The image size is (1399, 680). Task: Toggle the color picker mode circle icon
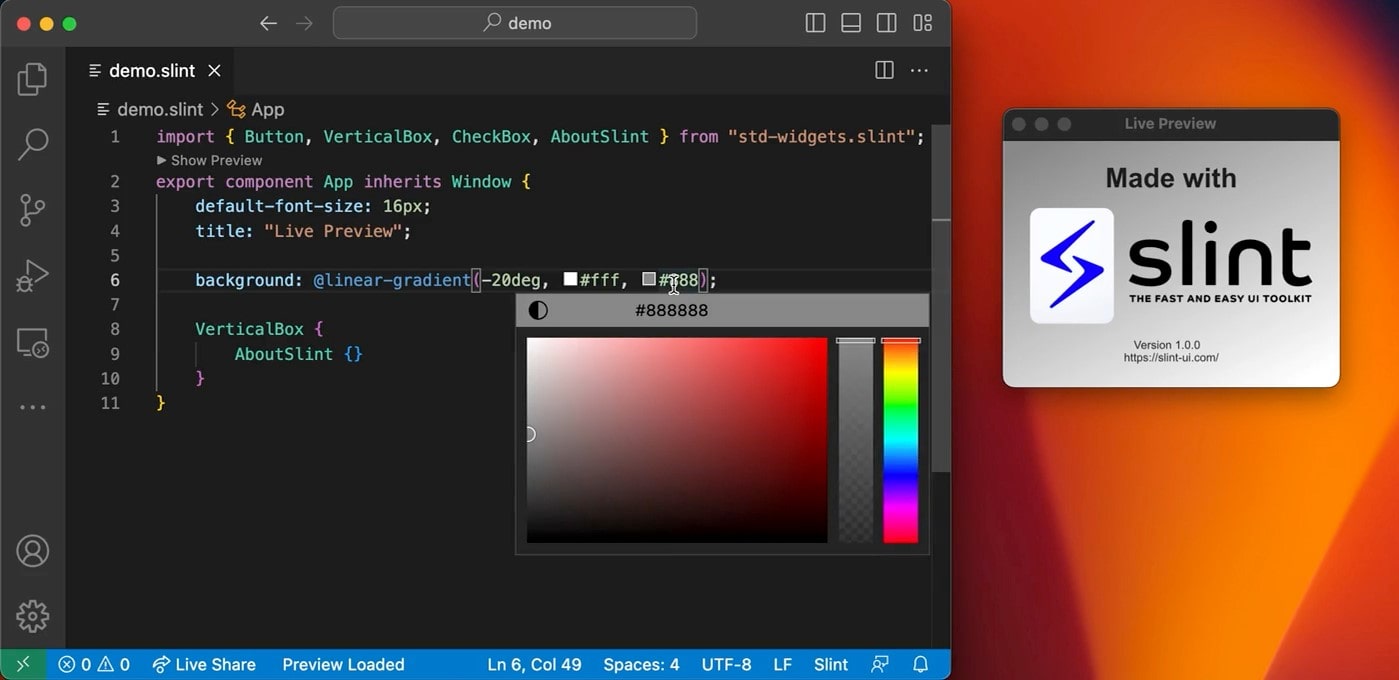click(x=538, y=310)
